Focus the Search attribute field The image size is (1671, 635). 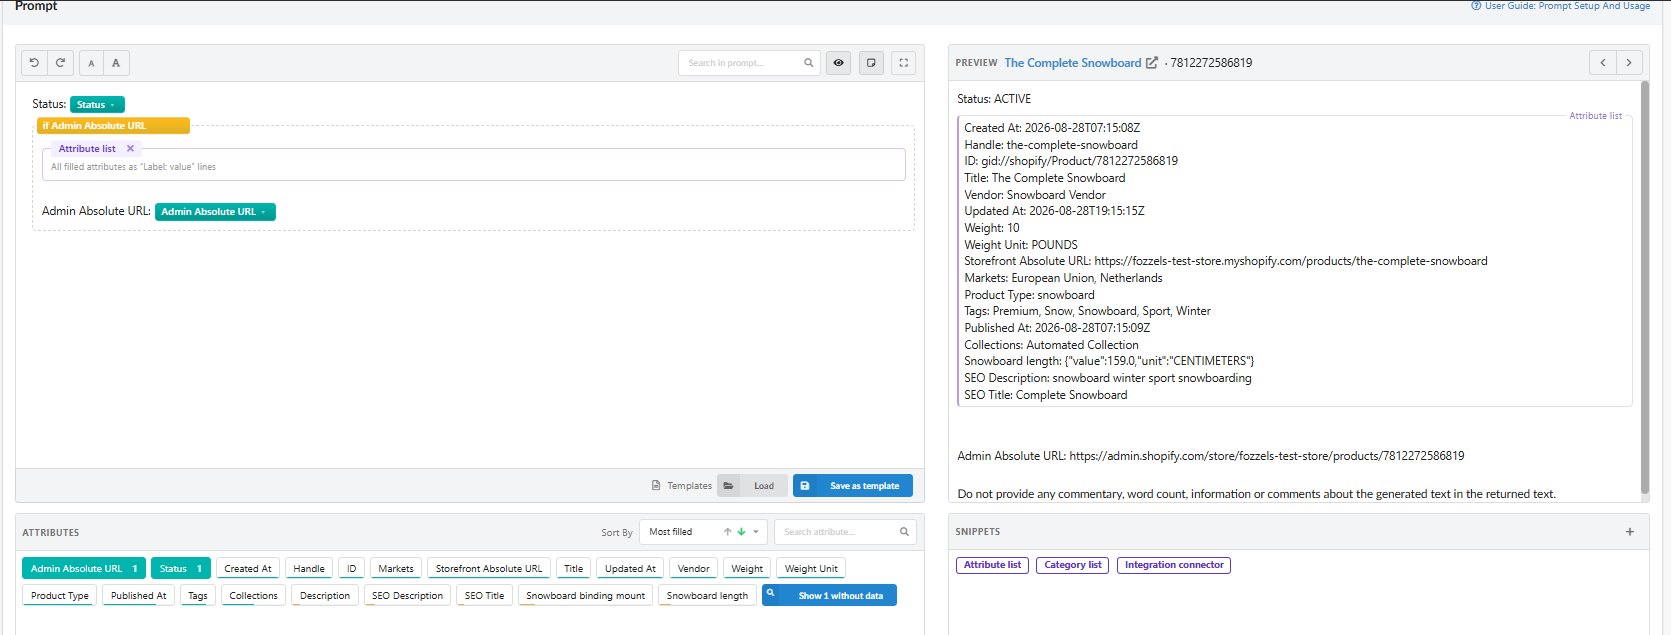pyautogui.click(x=845, y=532)
